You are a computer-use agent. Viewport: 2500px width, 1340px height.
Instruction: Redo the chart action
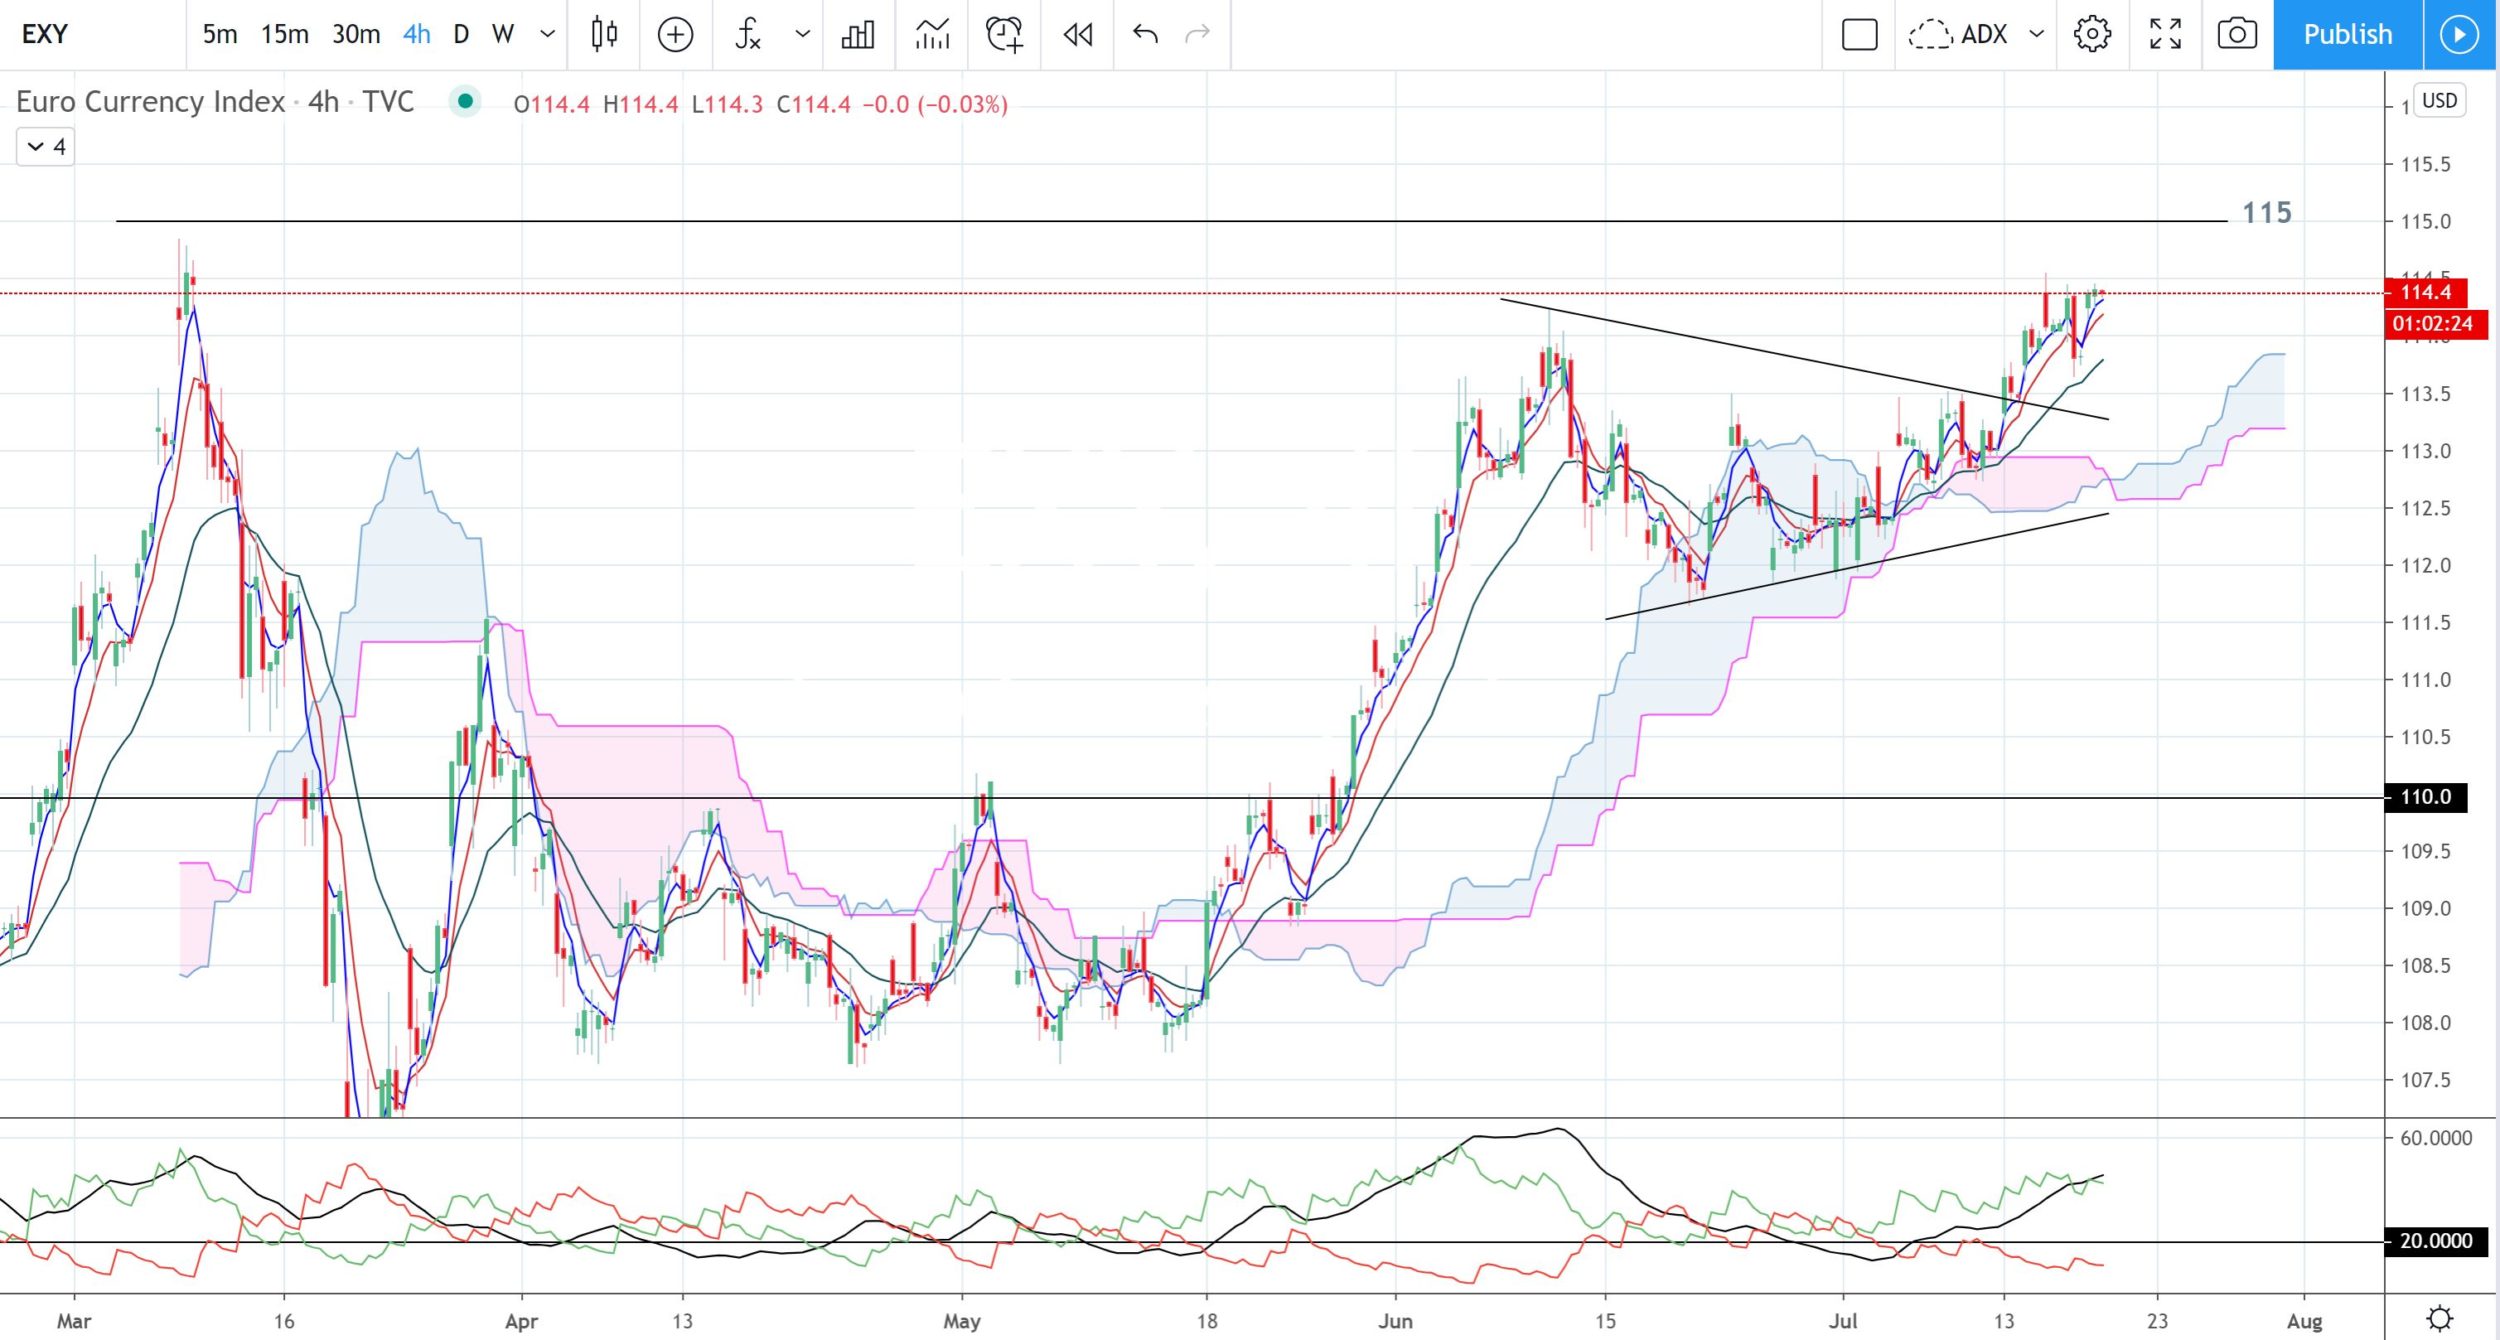pos(1197,35)
